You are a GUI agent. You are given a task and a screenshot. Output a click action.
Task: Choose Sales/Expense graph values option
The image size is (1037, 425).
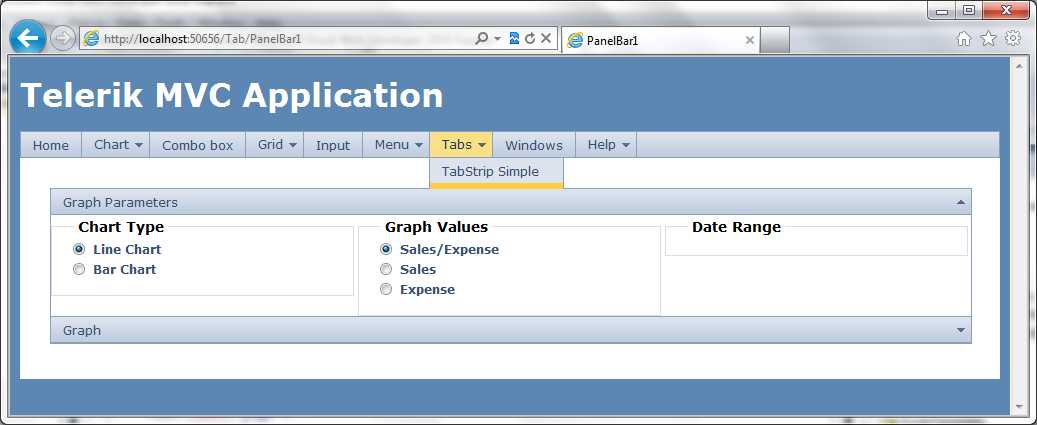click(386, 249)
